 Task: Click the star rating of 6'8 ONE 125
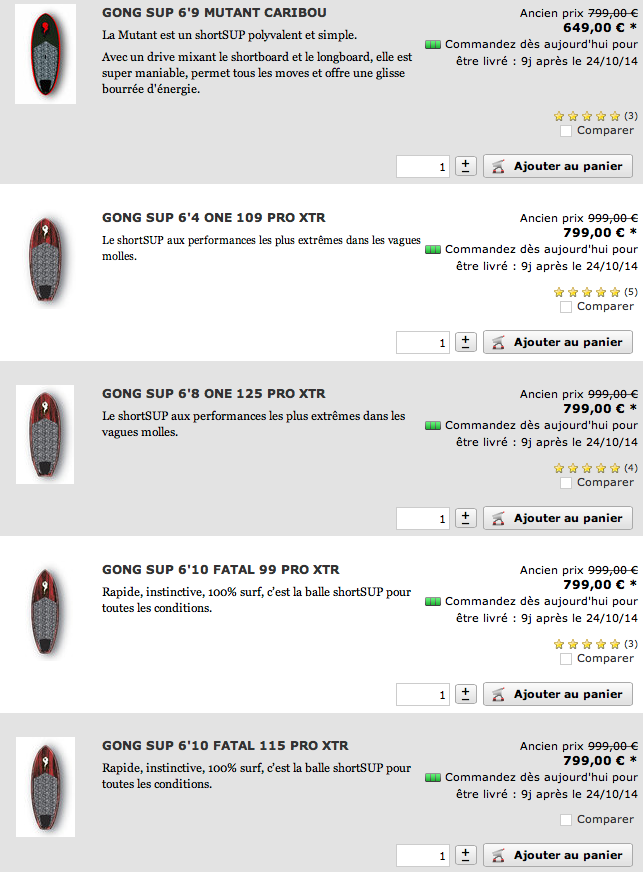[x=587, y=468]
